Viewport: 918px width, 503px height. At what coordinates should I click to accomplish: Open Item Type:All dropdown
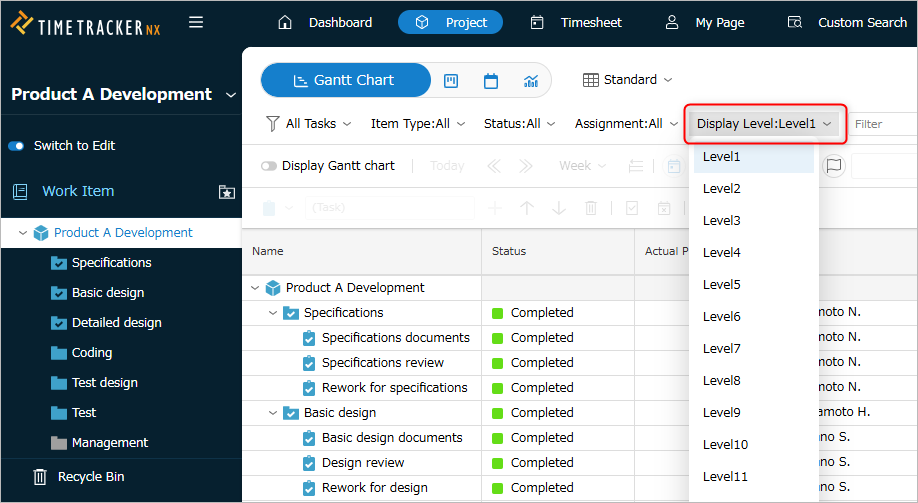coord(418,124)
